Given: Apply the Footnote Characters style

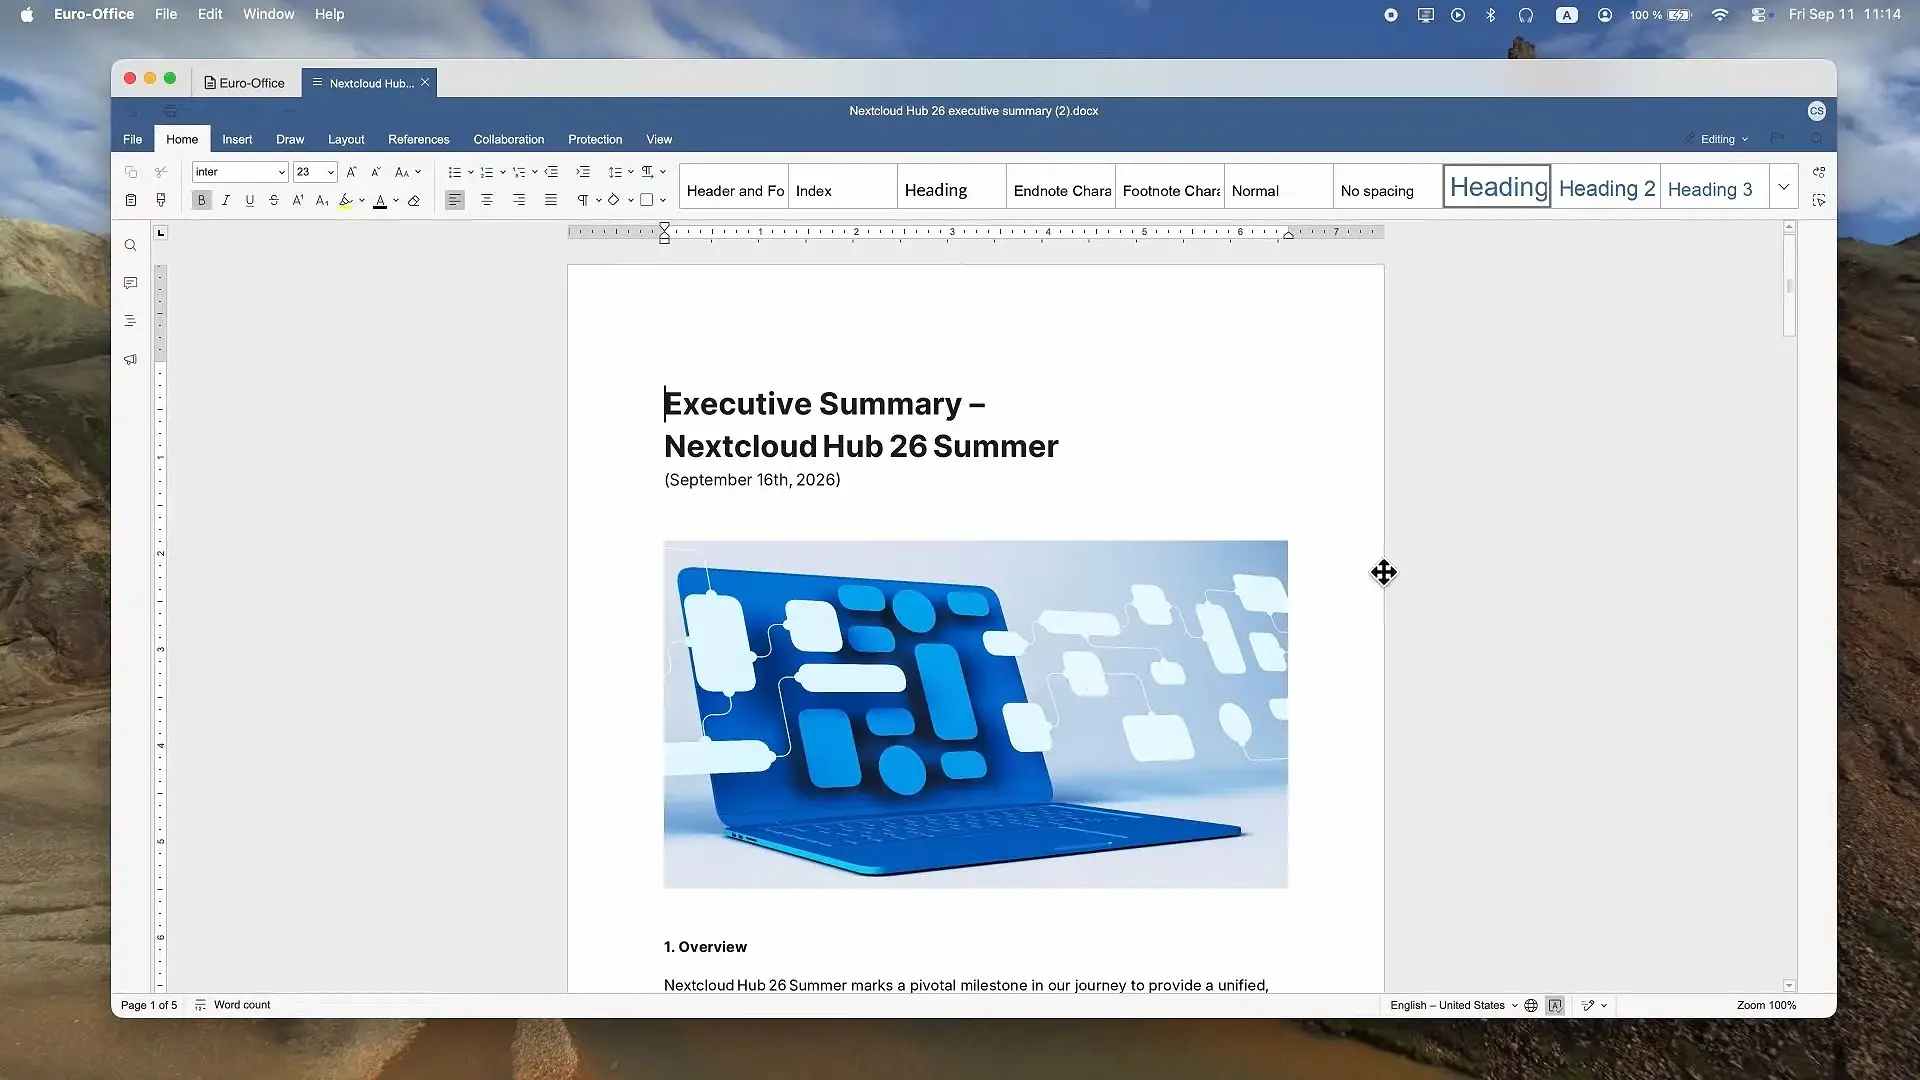Looking at the screenshot, I should [1170, 188].
